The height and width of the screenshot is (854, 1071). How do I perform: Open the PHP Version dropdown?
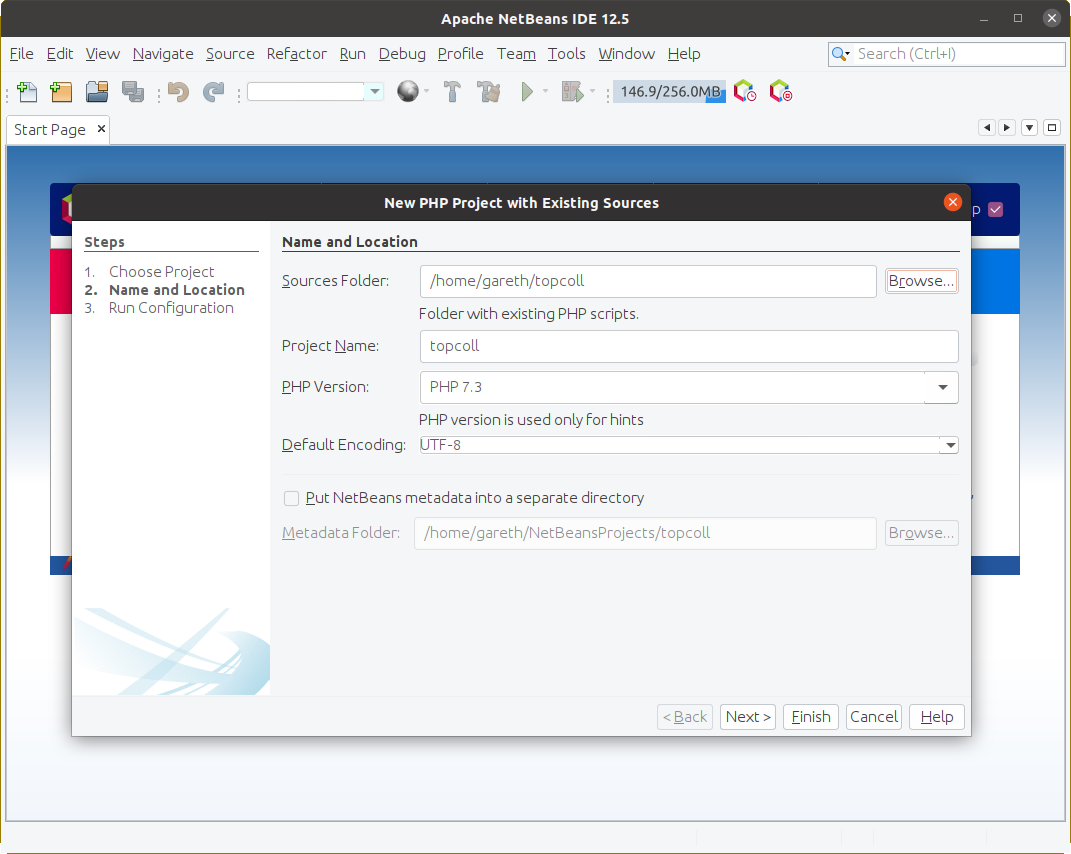pos(943,387)
